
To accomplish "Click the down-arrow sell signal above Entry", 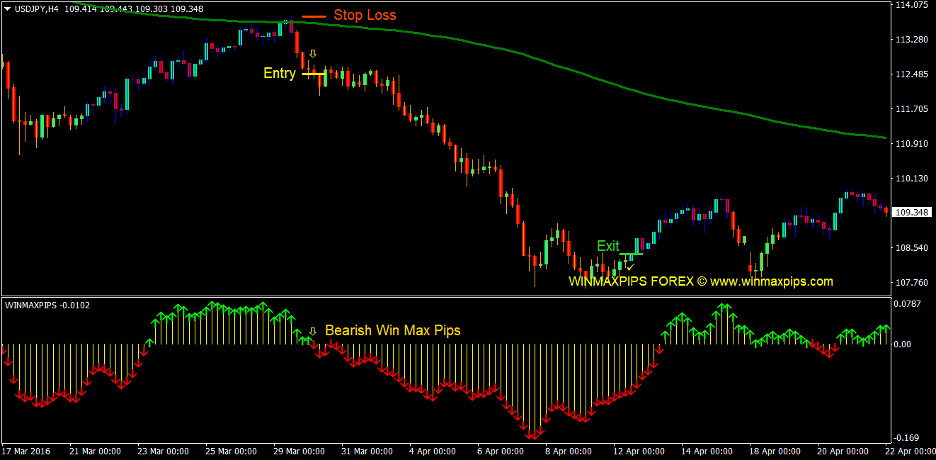I will pyautogui.click(x=313, y=54).
